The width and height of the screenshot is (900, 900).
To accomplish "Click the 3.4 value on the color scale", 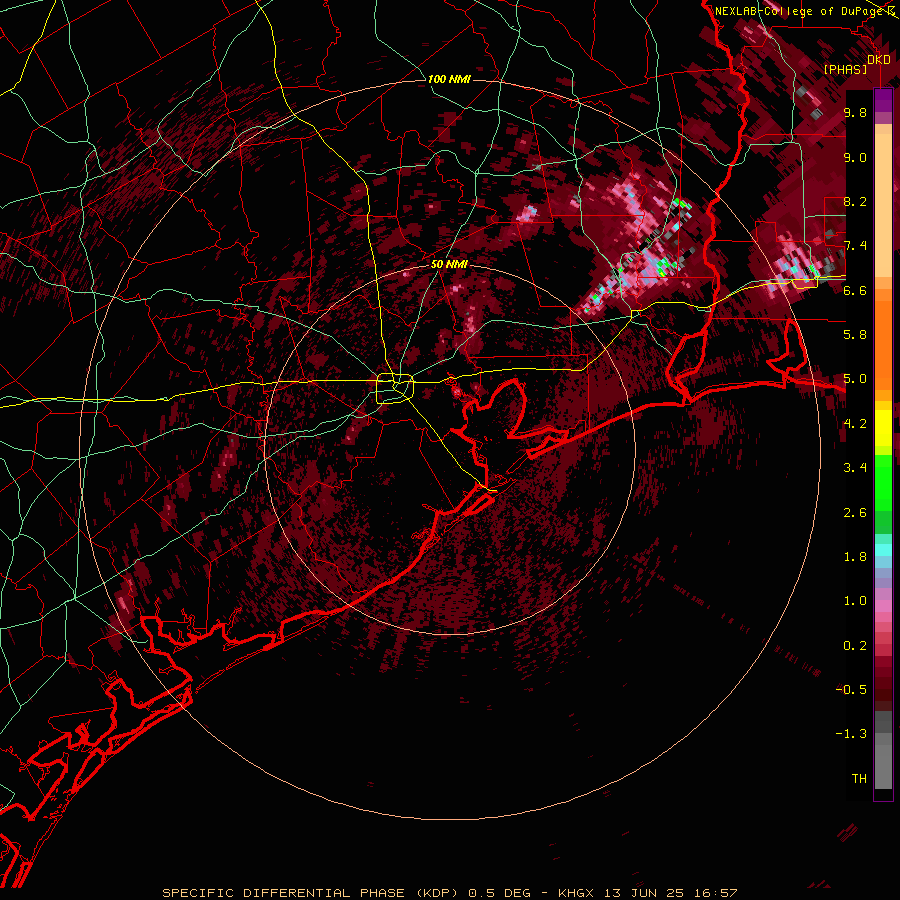I will [x=855, y=468].
